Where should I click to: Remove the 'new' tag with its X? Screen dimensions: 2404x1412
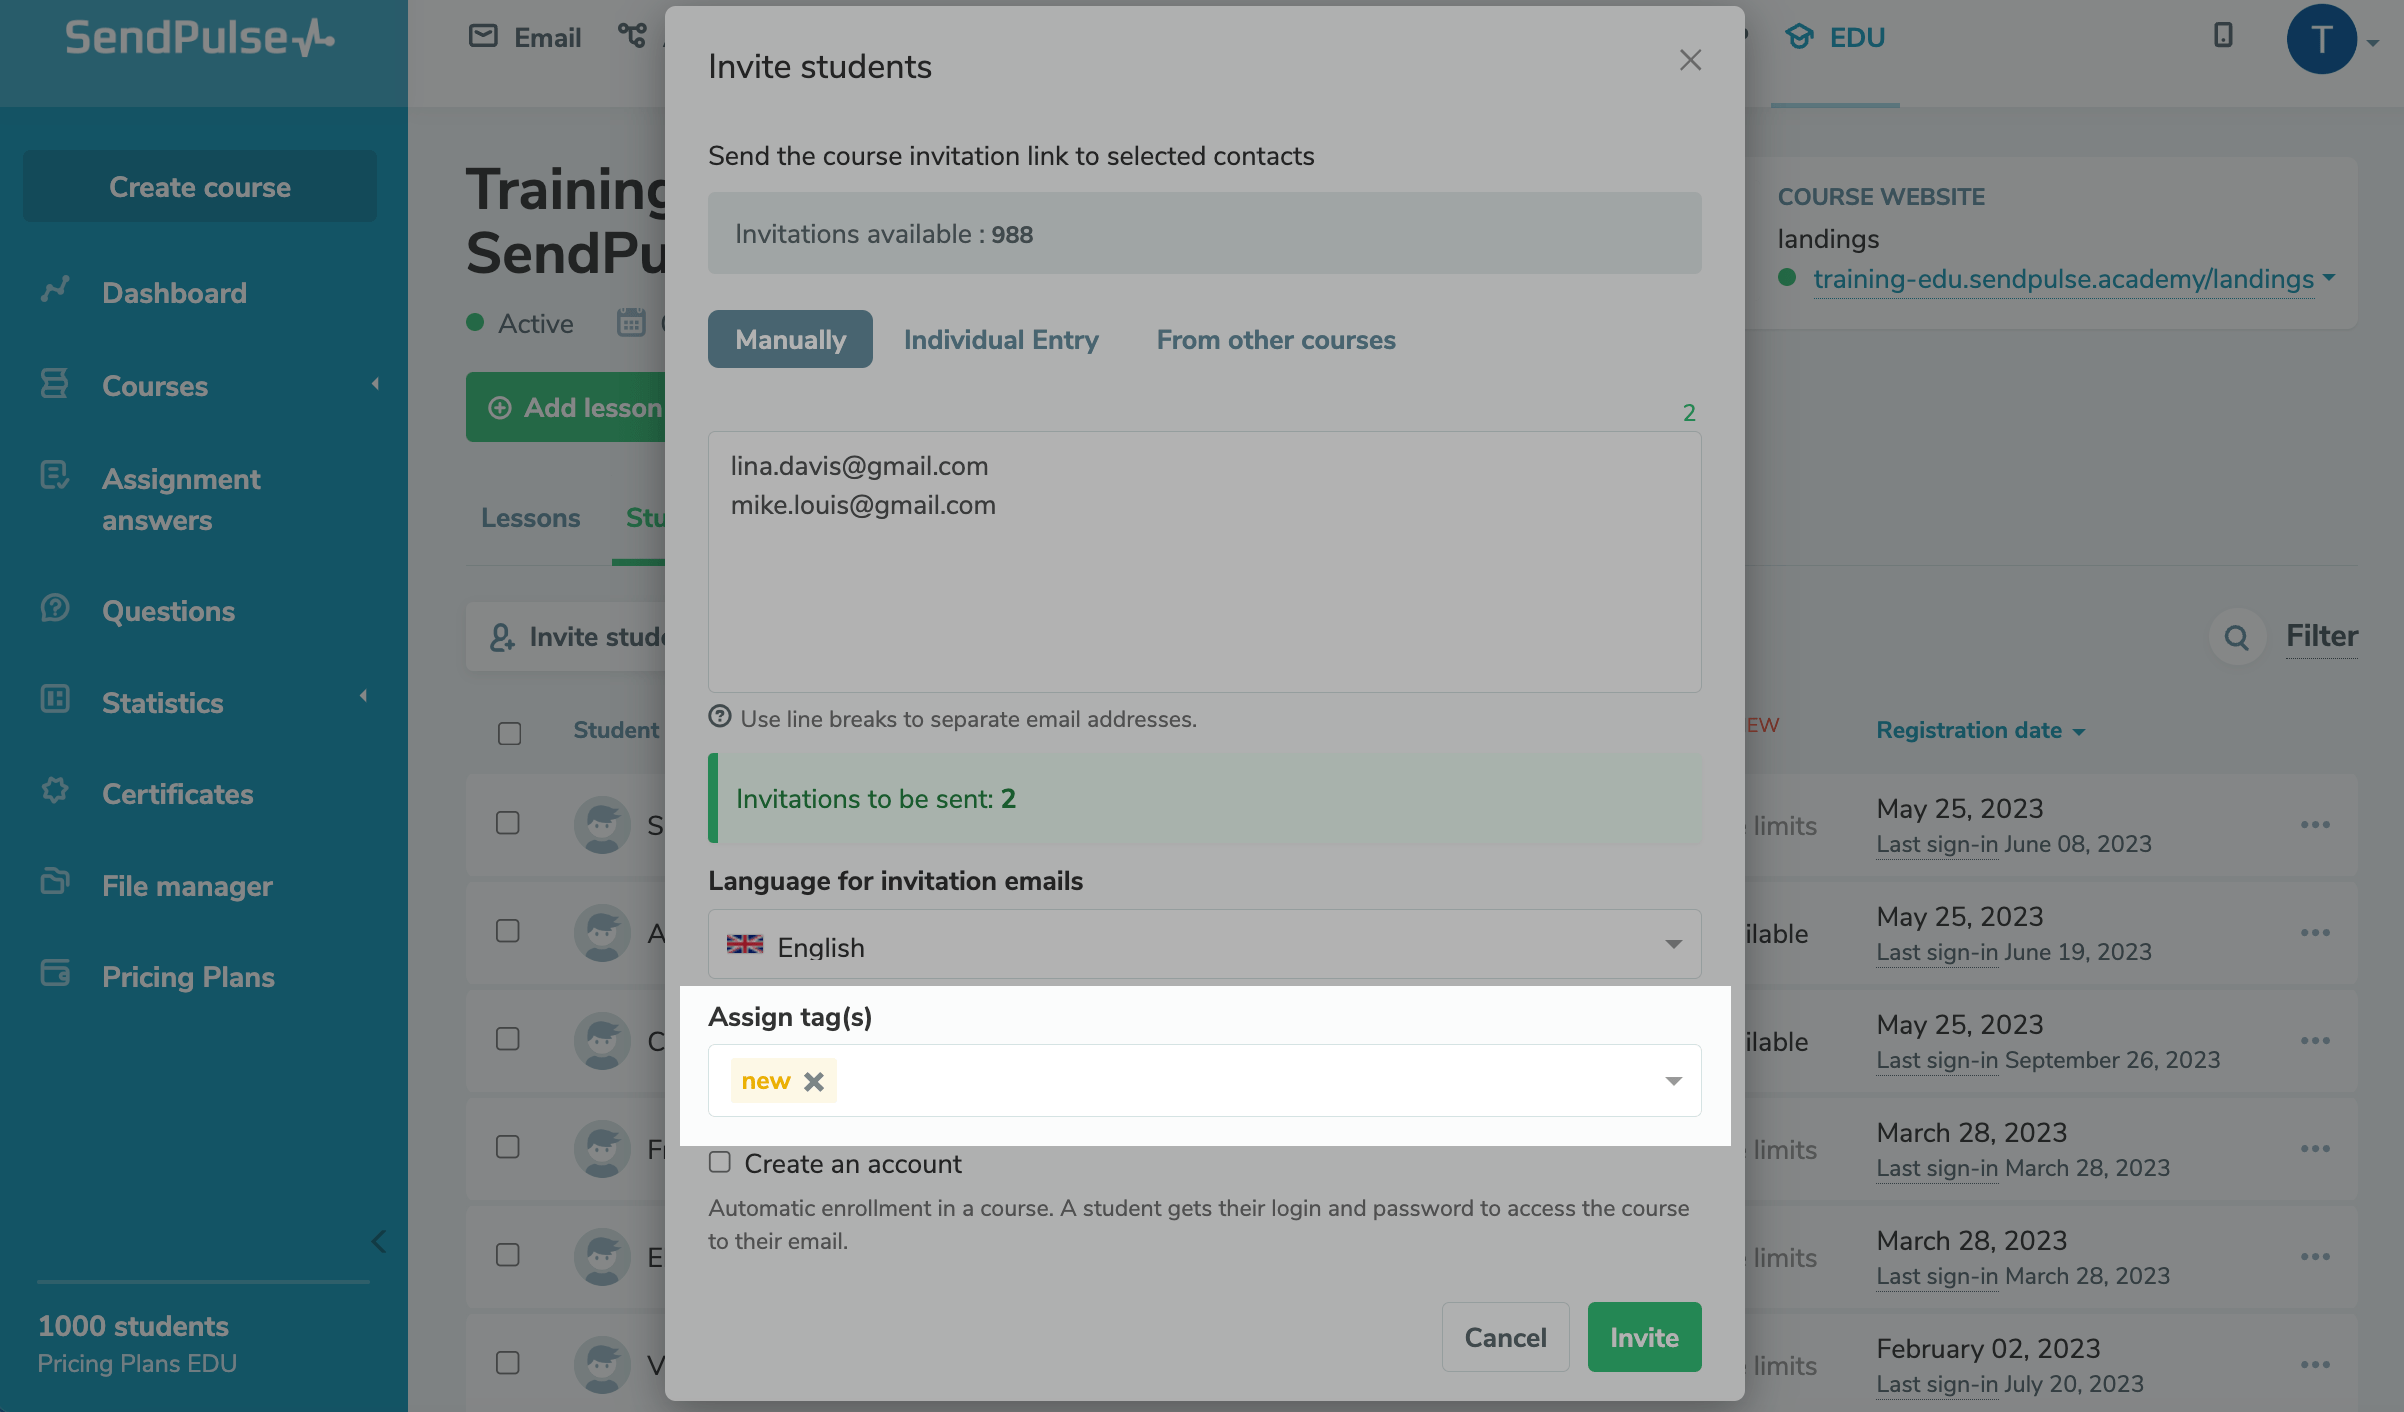[x=814, y=1081]
